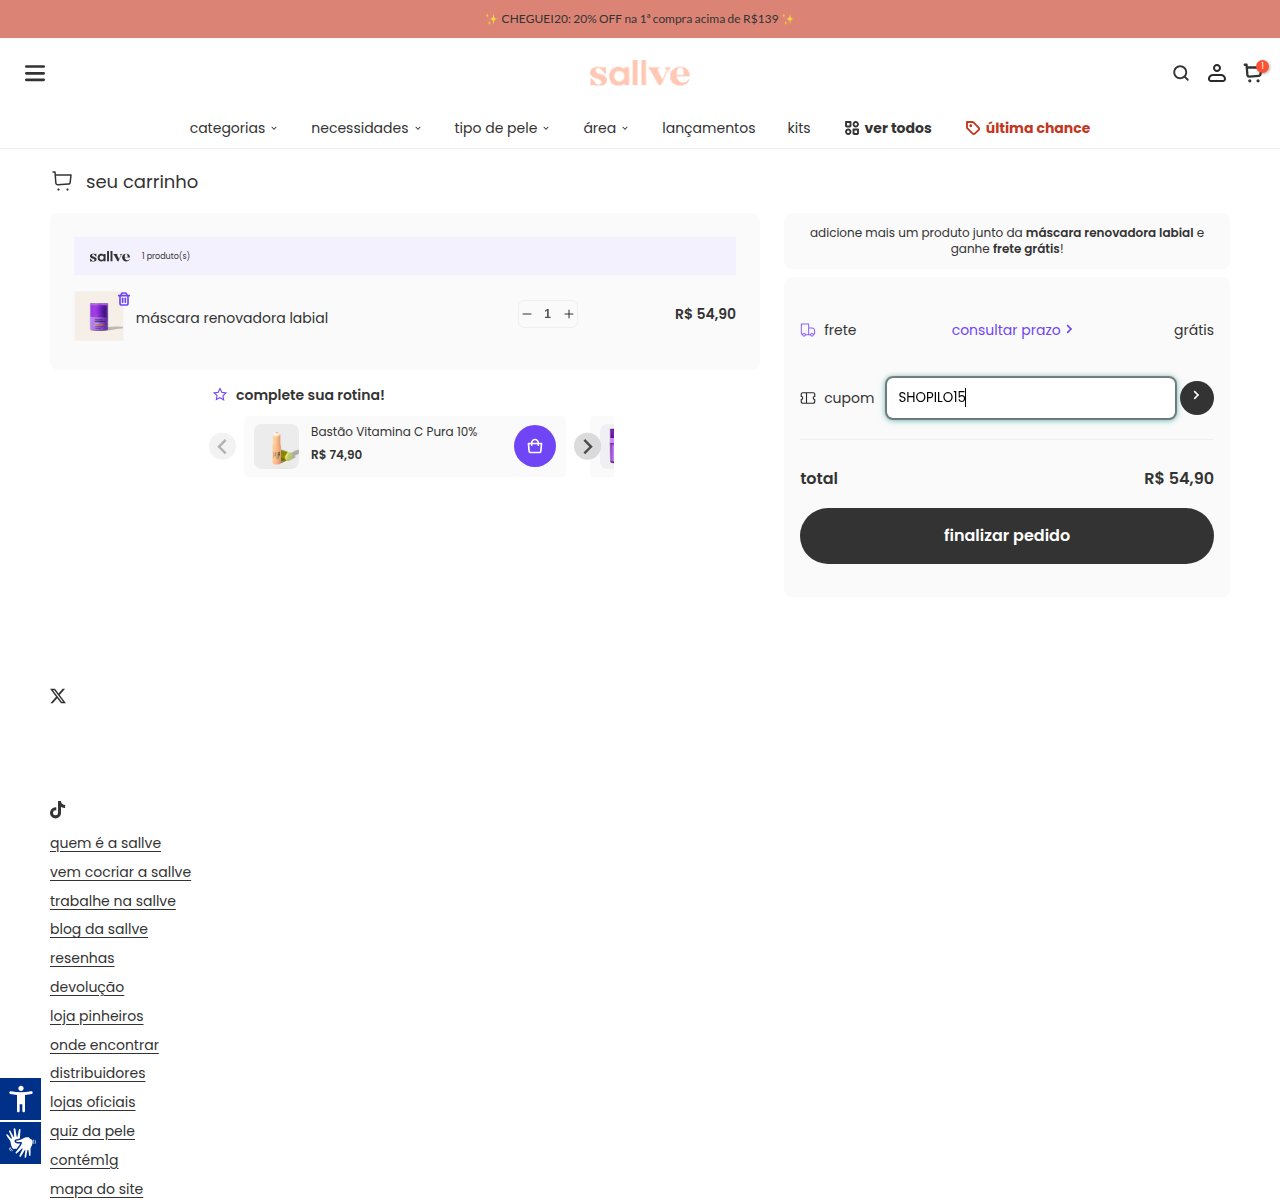Click finalizar pedido button
Image resolution: width=1280 pixels, height=1200 pixels.
[x=1007, y=536]
